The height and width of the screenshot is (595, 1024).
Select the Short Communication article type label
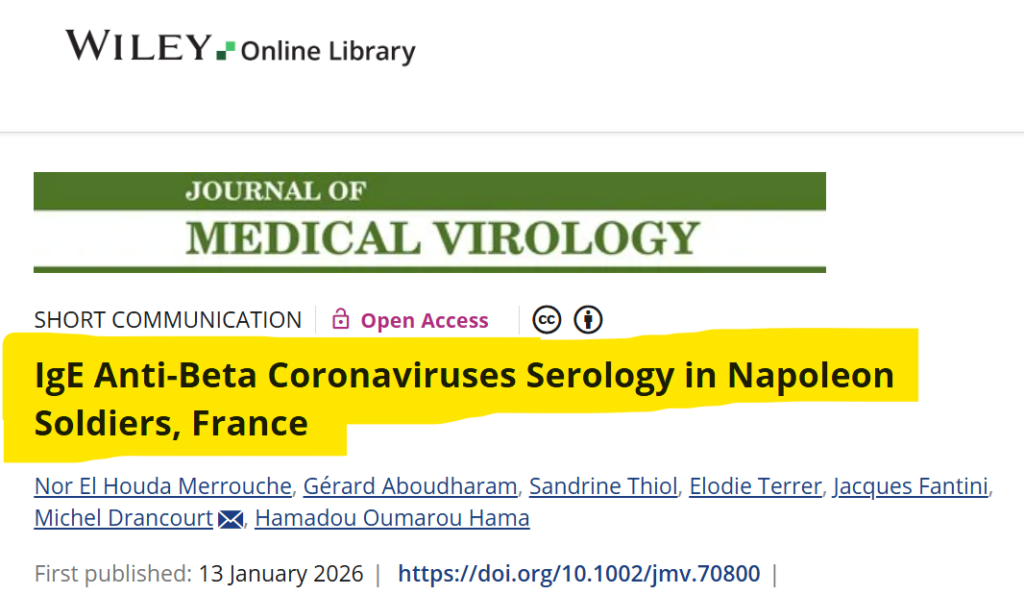click(x=167, y=320)
